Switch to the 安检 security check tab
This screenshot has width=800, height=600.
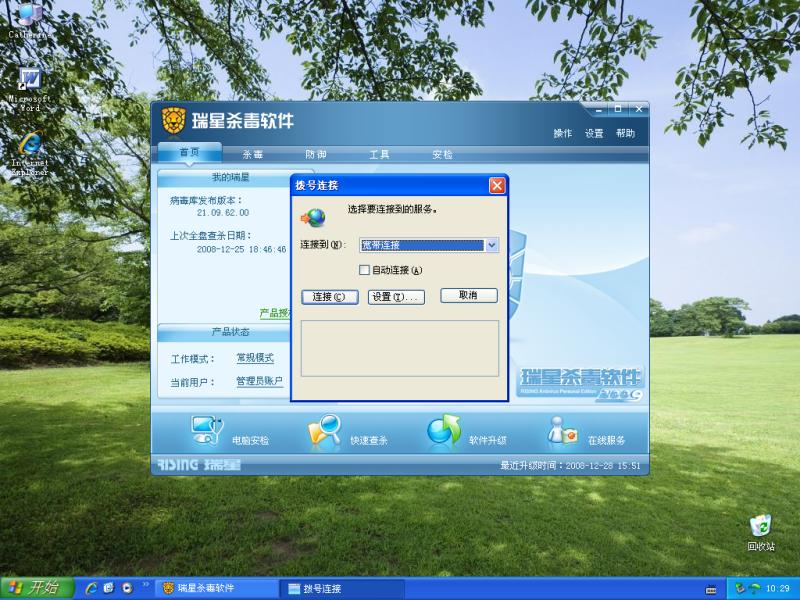pos(442,154)
